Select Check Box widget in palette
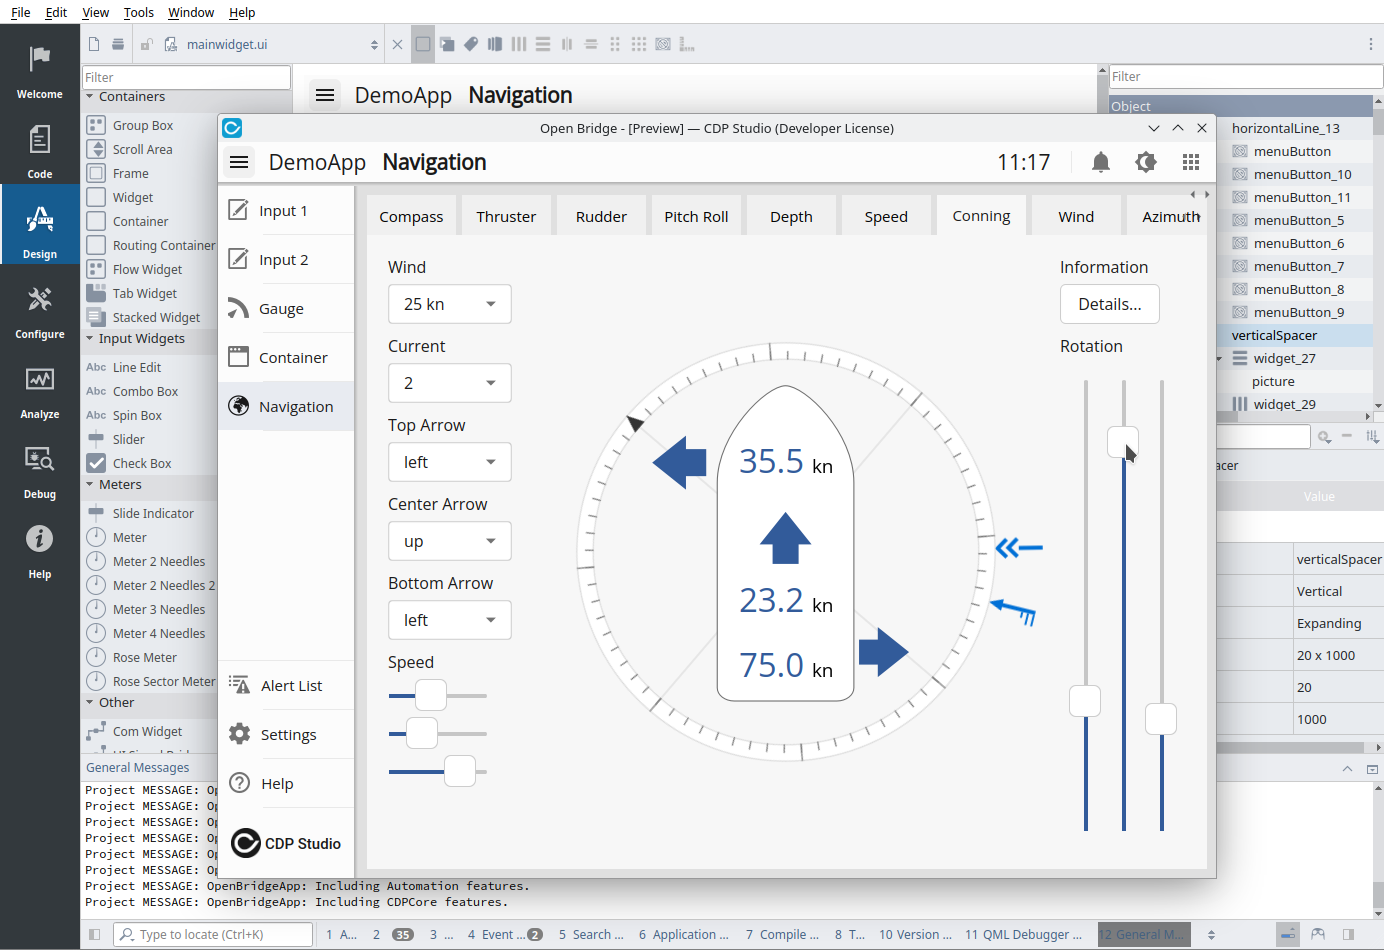Screen dimensions: 1384x950 [x=141, y=463]
